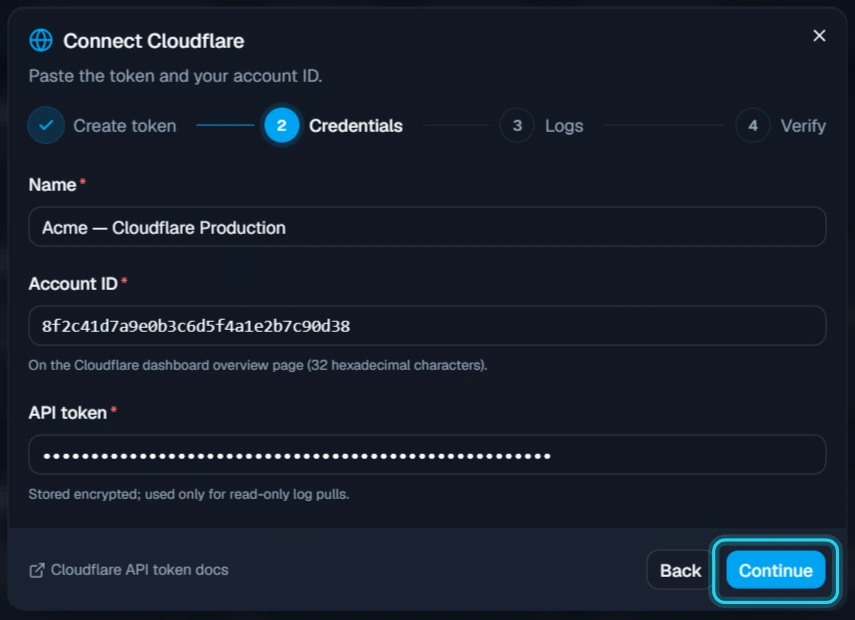The image size is (855, 620).
Task: Focus the Account ID input field
Action: tap(427, 326)
